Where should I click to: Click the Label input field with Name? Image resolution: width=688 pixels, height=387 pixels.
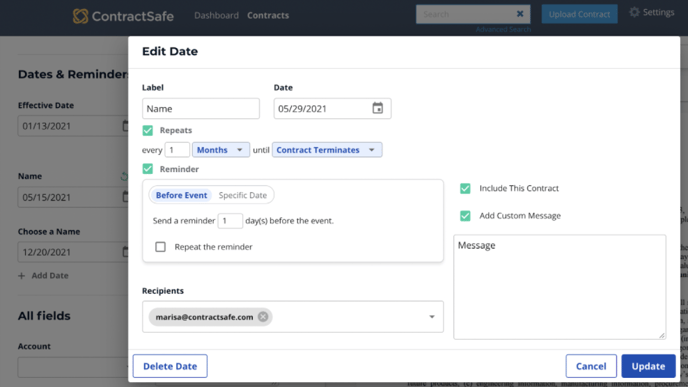pyautogui.click(x=201, y=108)
